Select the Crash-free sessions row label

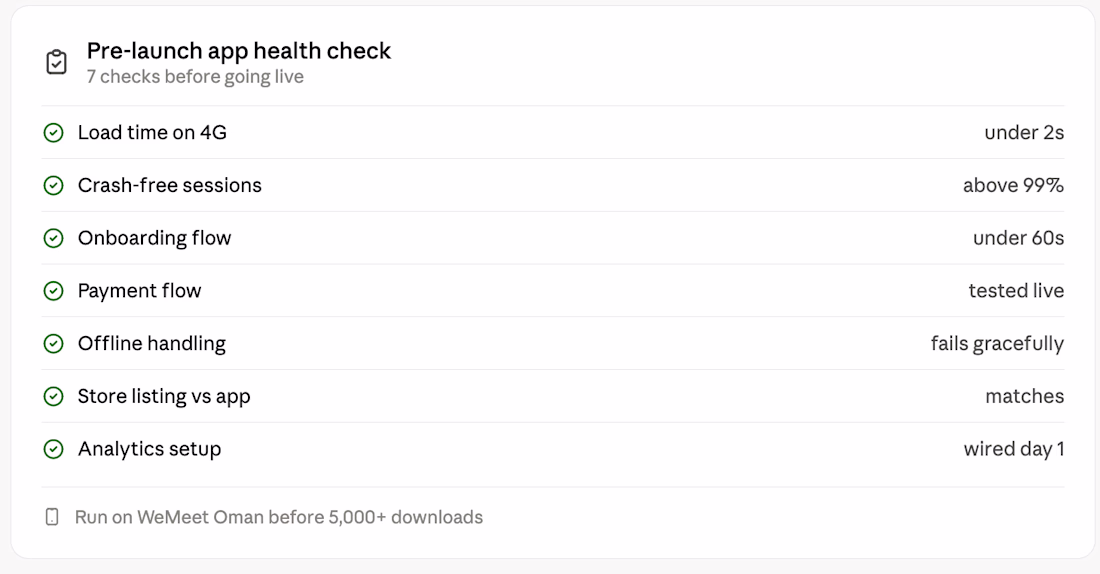[x=170, y=185]
